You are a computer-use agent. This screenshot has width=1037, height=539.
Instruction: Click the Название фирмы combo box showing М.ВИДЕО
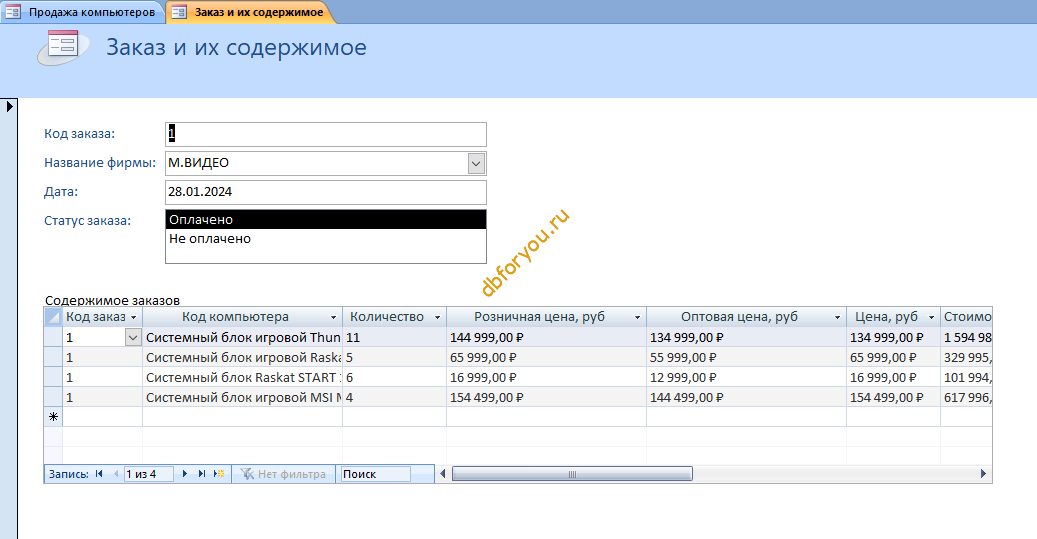click(x=325, y=163)
